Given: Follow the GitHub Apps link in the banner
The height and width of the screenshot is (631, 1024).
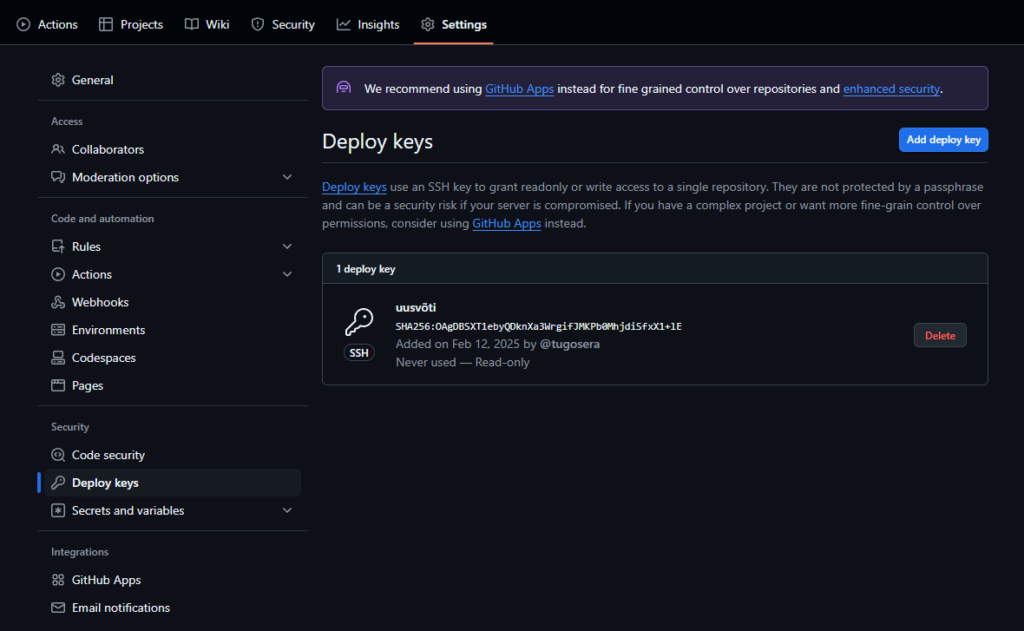Looking at the screenshot, I should [519, 89].
